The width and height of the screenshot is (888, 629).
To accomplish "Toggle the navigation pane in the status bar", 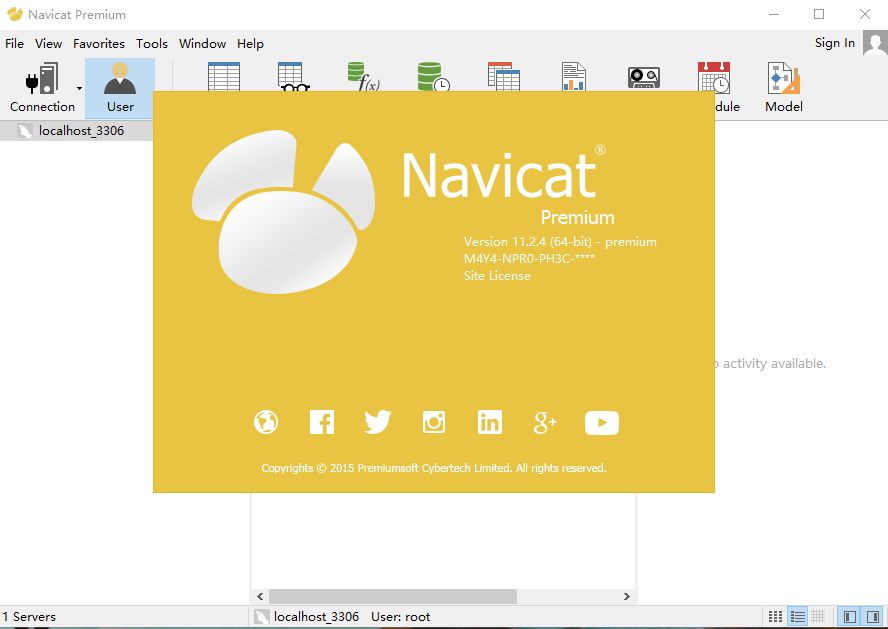I will tap(848, 616).
